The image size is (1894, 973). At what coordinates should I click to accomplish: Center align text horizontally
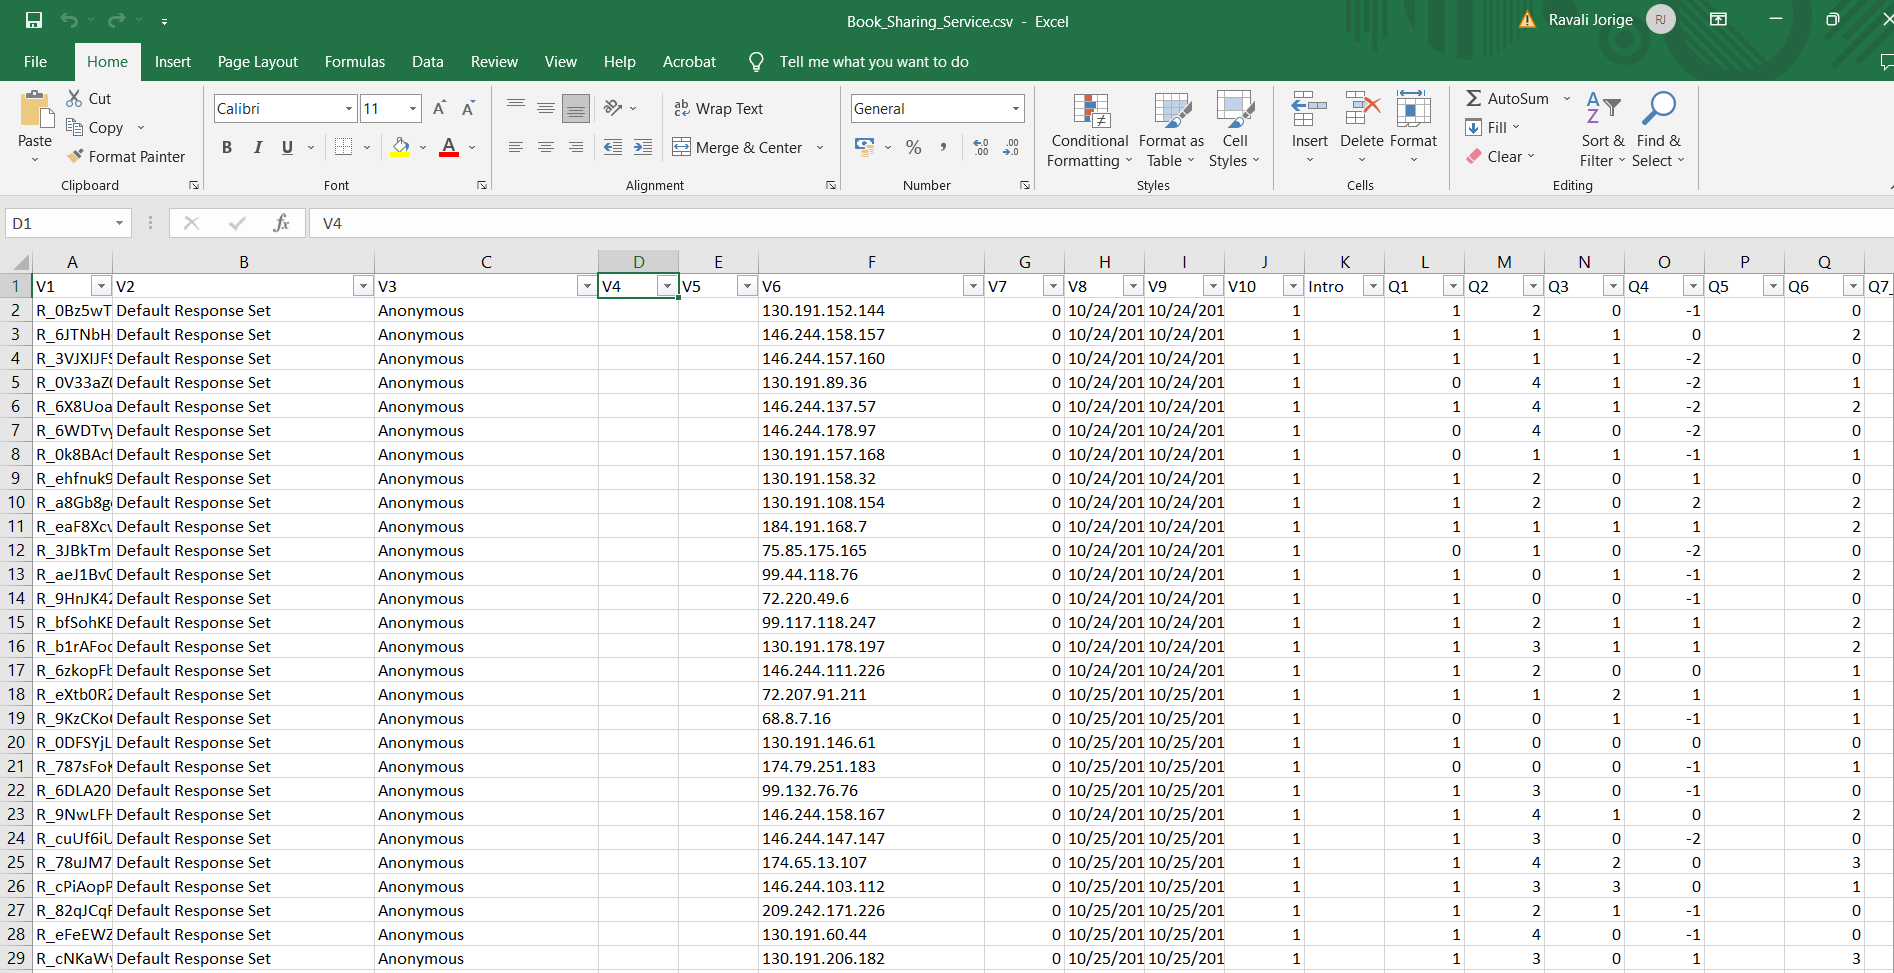pyautogui.click(x=546, y=147)
